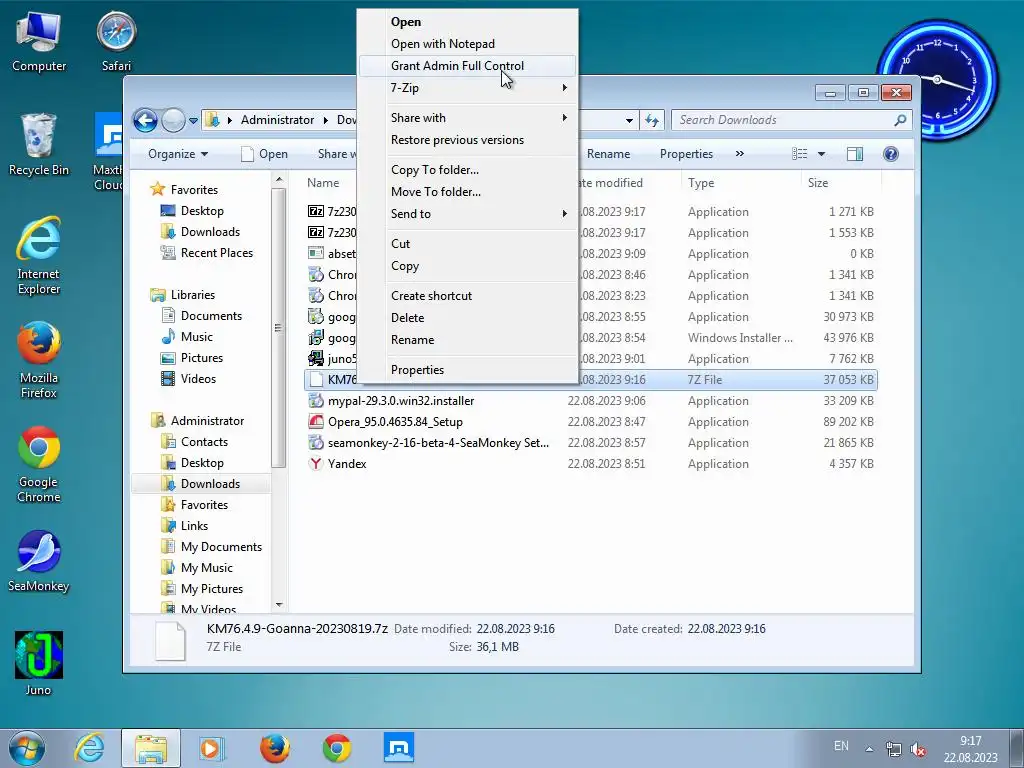1024x768 pixels.
Task: Choose Move To folder...
Action: (468, 191)
